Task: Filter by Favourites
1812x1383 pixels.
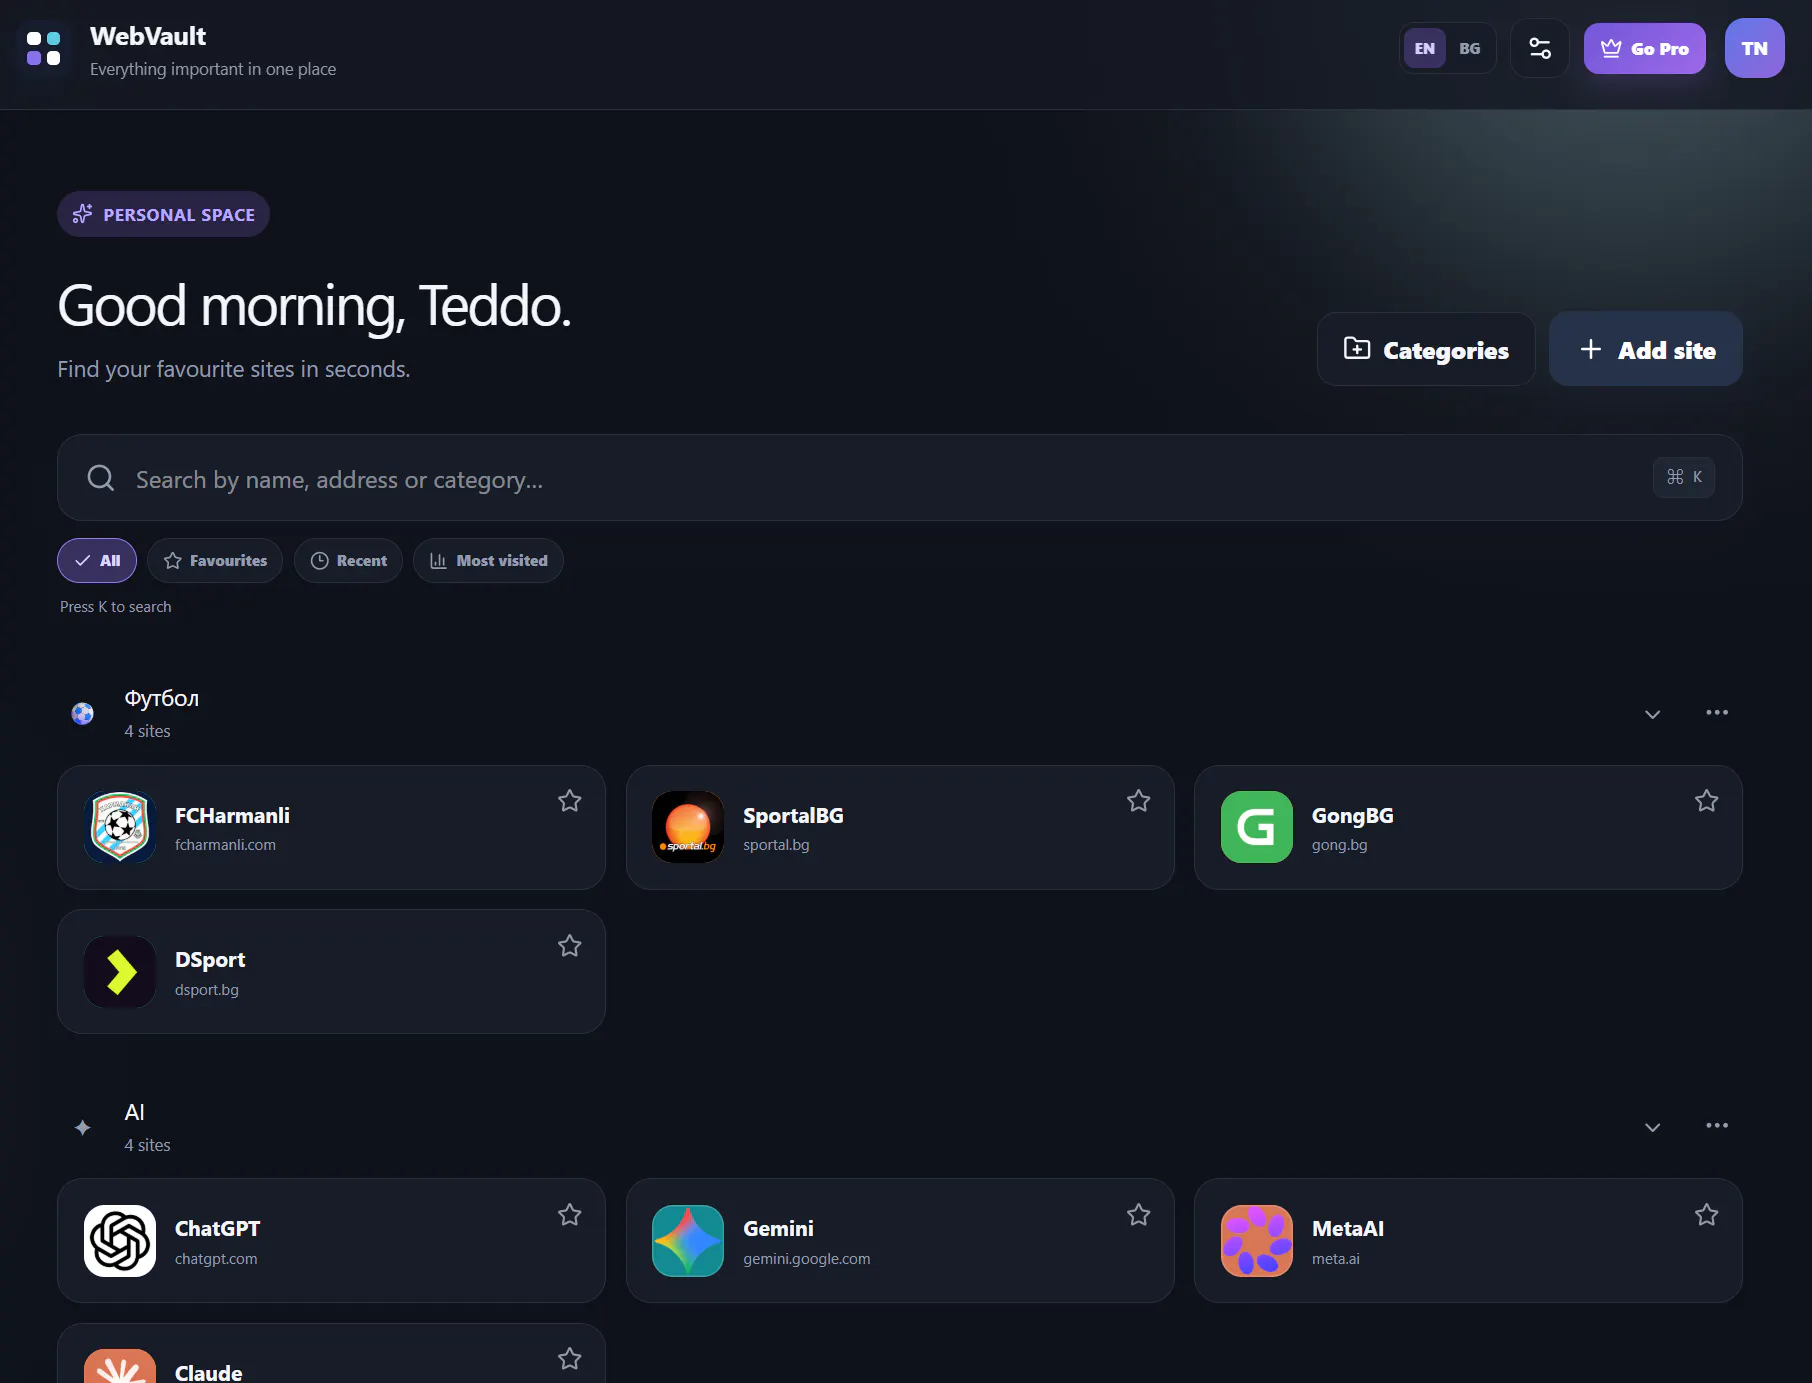Action: coord(215,561)
